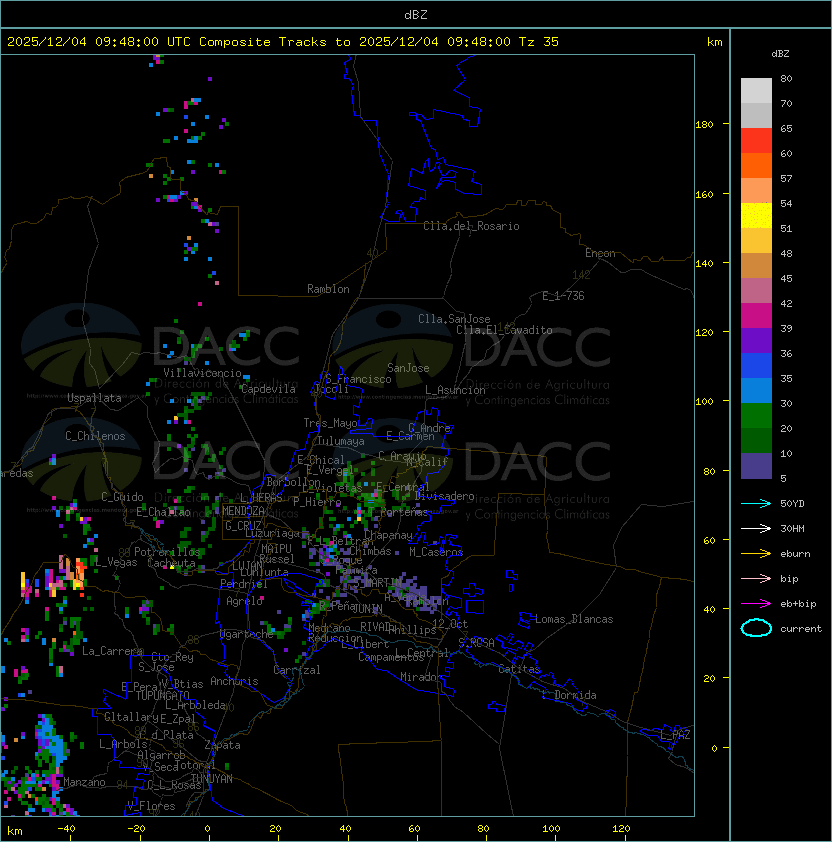Click the E_1-736 map label
Viewport: 832px width, 842px height.
[563, 296]
